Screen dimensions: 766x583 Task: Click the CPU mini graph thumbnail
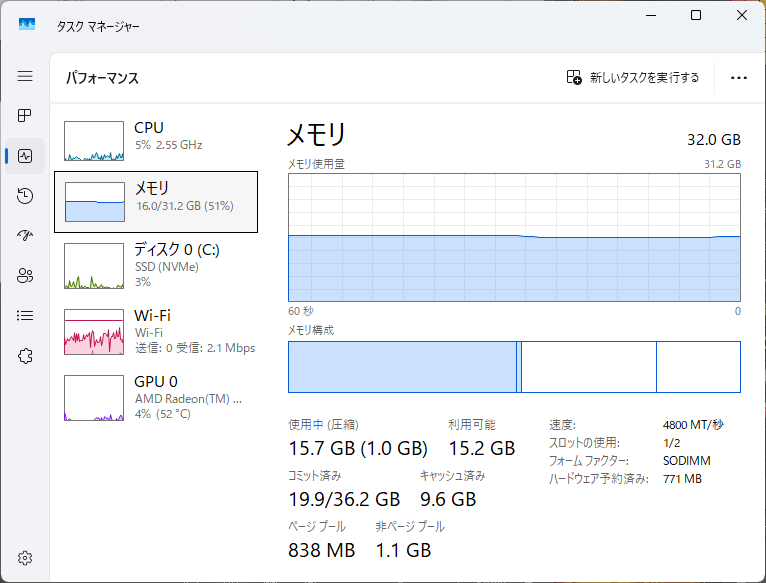94,142
